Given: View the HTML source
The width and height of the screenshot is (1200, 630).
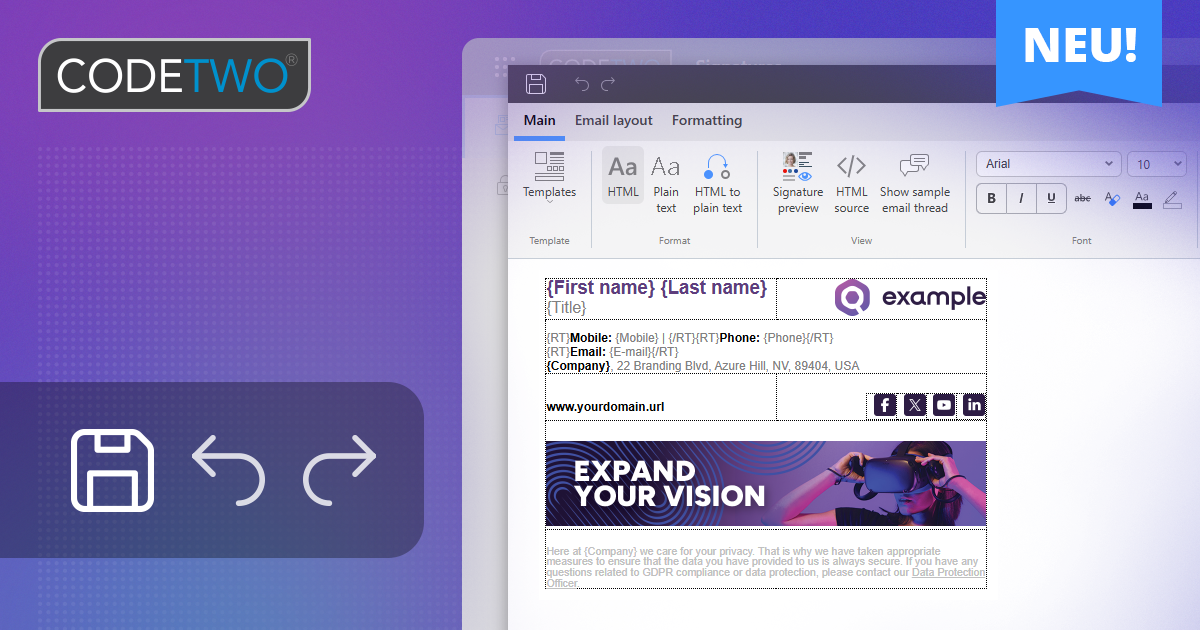Looking at the screenshot, I should (x=851, y=184).
